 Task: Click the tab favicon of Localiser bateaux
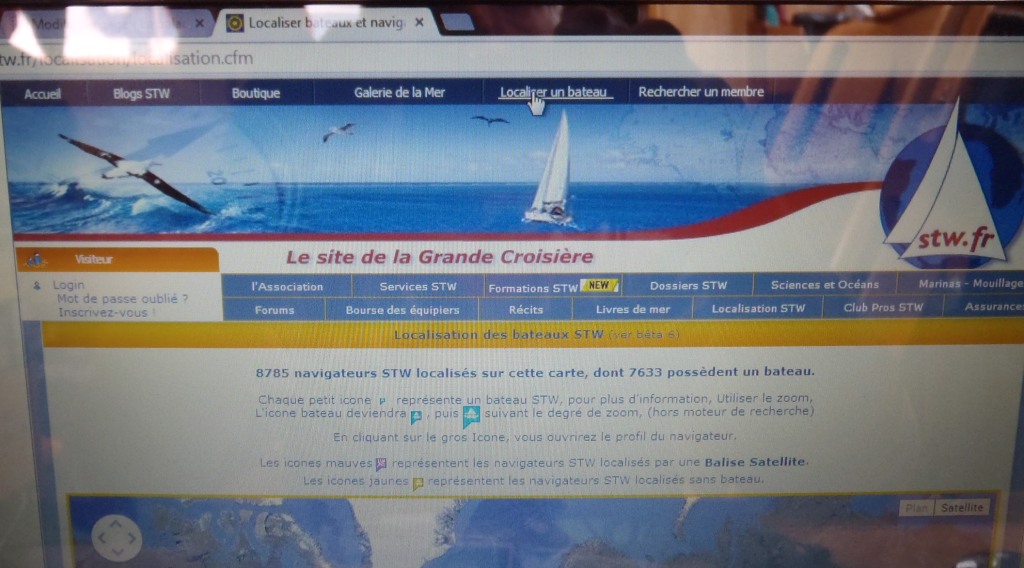click(x=234, y=24)
